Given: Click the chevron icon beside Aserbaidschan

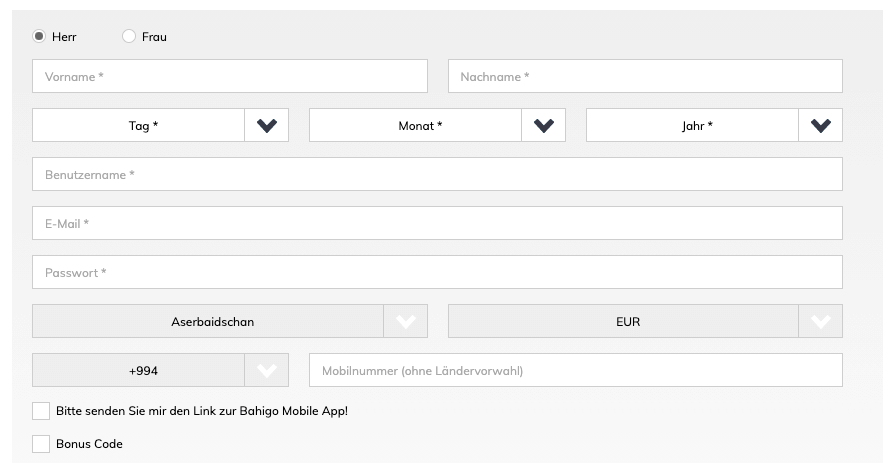Looking at the screenshot, I should [x=405, y=322].
